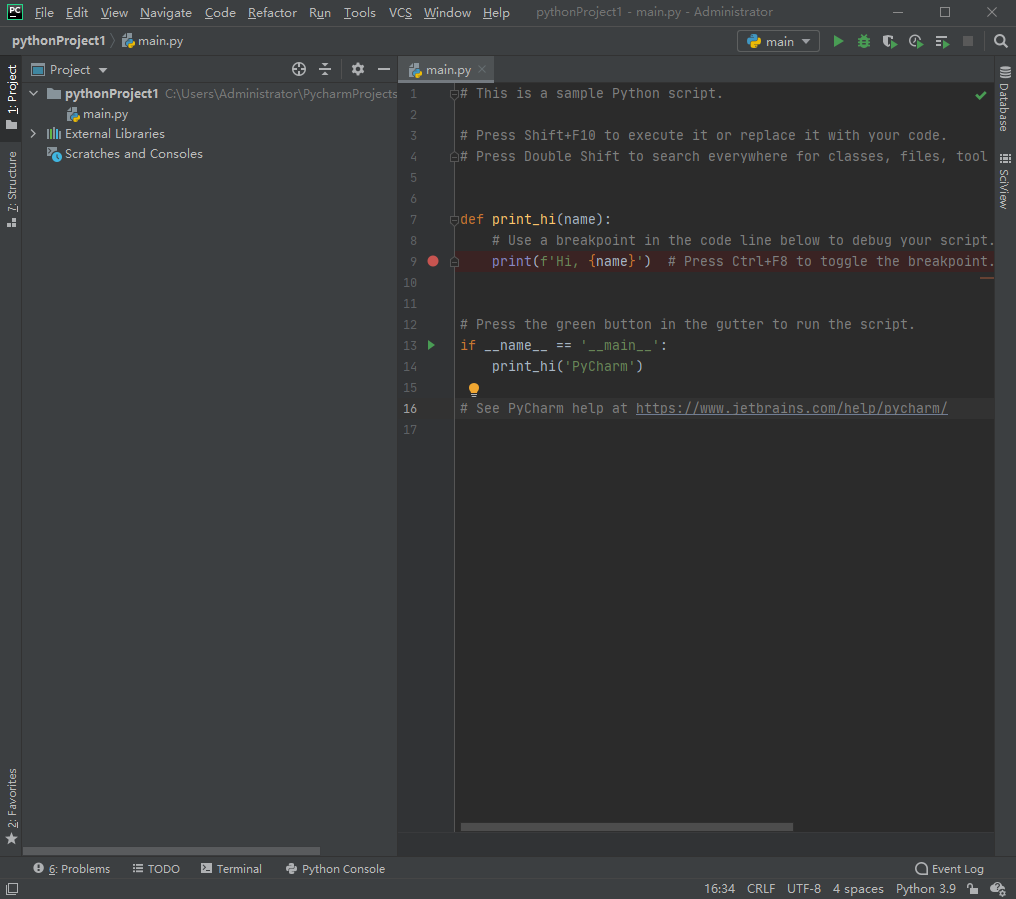Click the PyCharm logo icon
This screenshot has width=1016, height=899.
tap(14, 12)
